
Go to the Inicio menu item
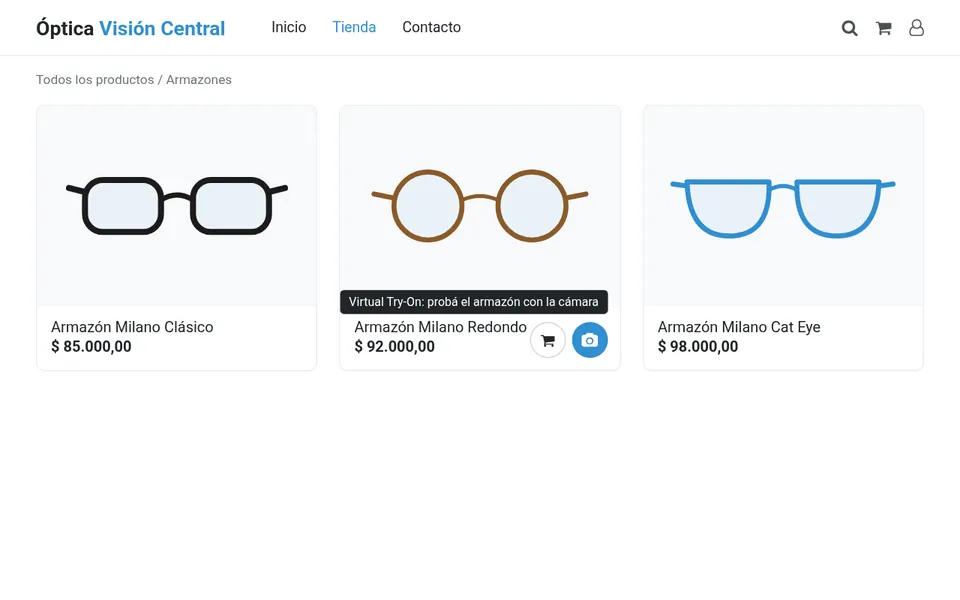pyautogui.click(x=289, y=28)
